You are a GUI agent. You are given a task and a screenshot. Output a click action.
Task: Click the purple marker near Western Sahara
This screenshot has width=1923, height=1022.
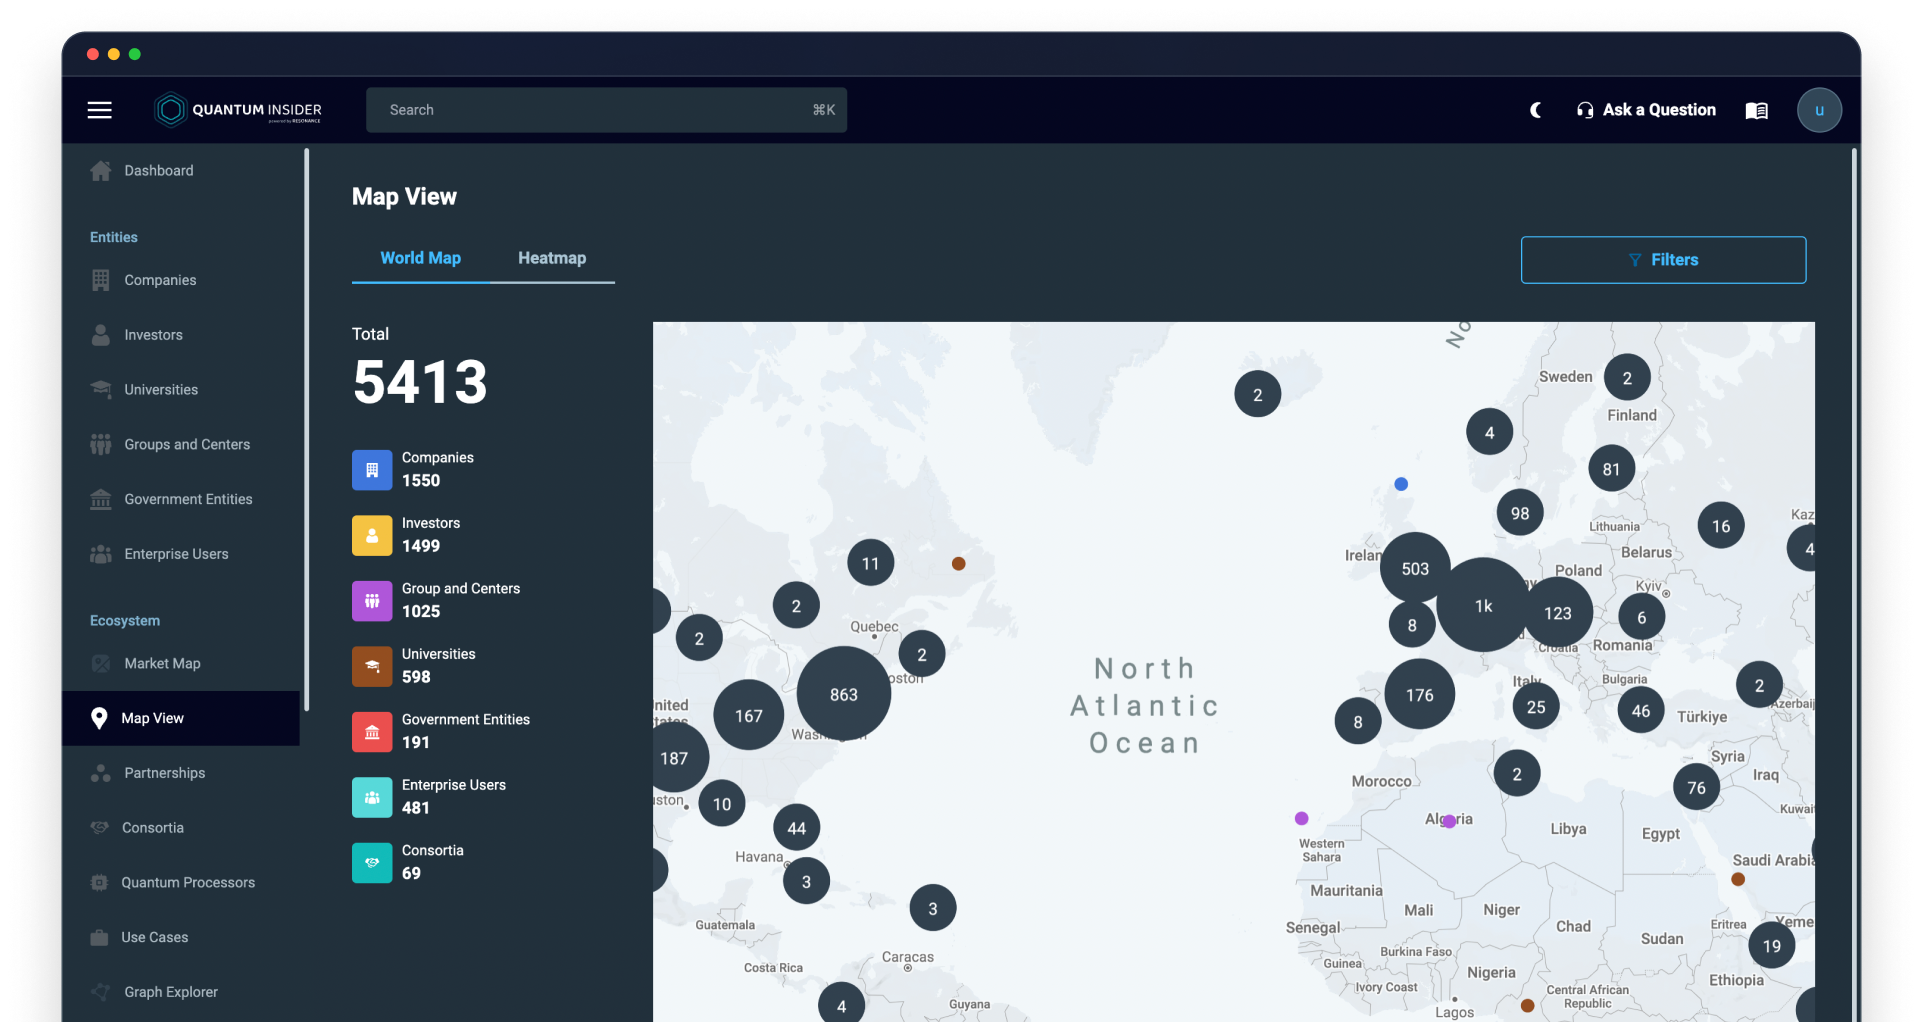point(1301,818)
